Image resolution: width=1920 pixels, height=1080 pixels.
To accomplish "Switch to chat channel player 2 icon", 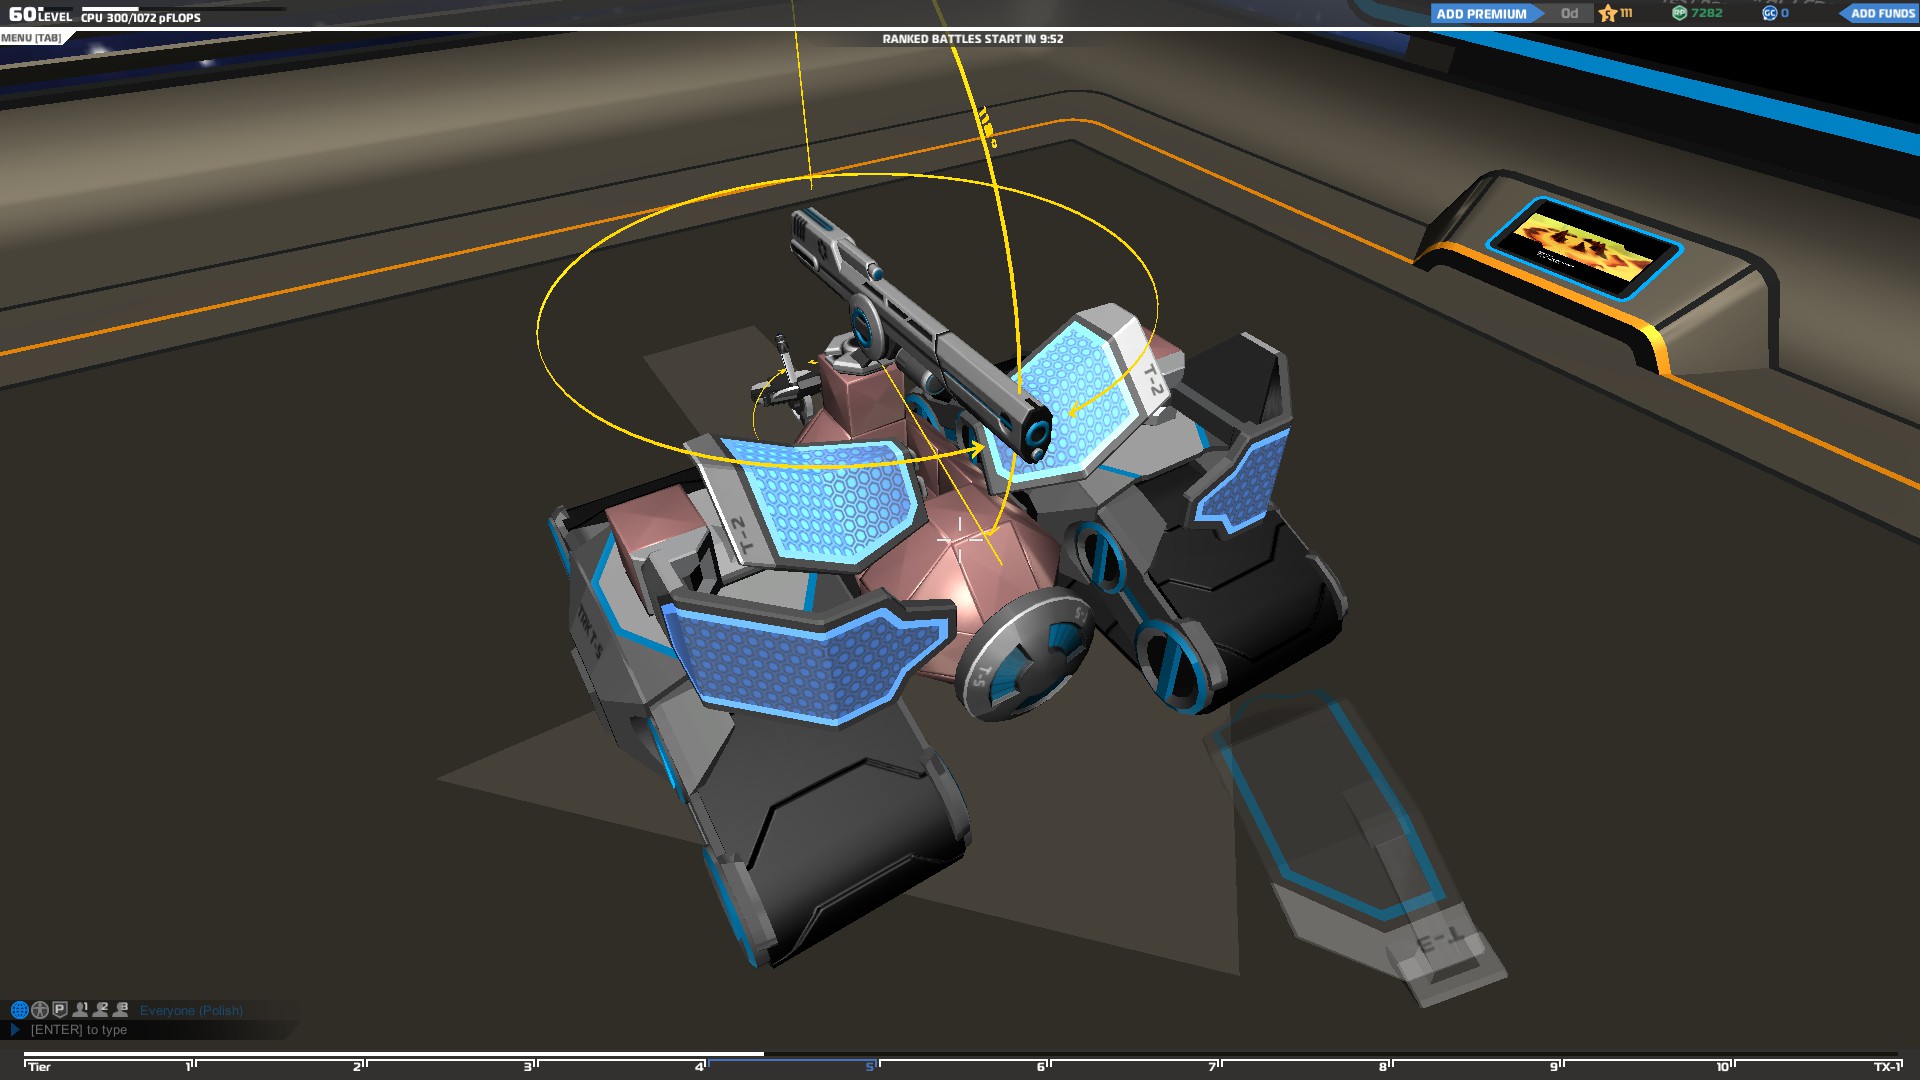I will [101, 1010].
